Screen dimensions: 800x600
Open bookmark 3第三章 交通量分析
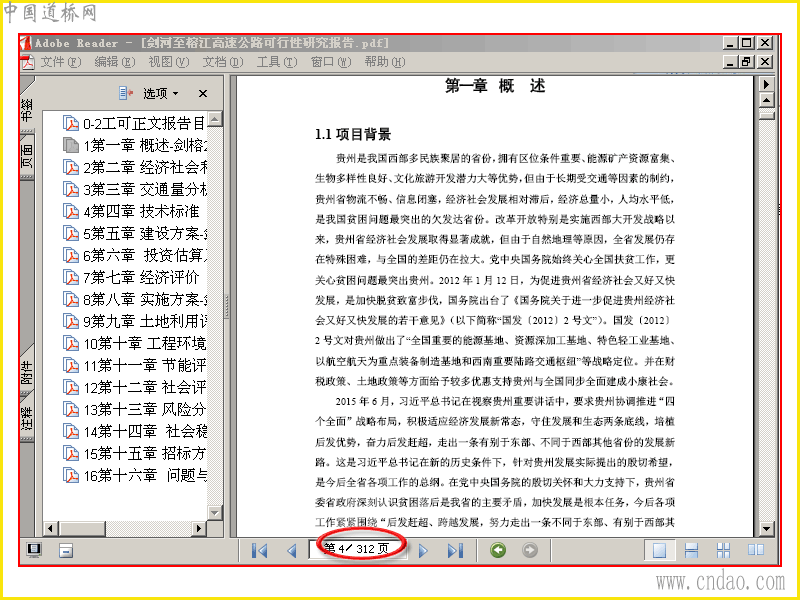134,189
